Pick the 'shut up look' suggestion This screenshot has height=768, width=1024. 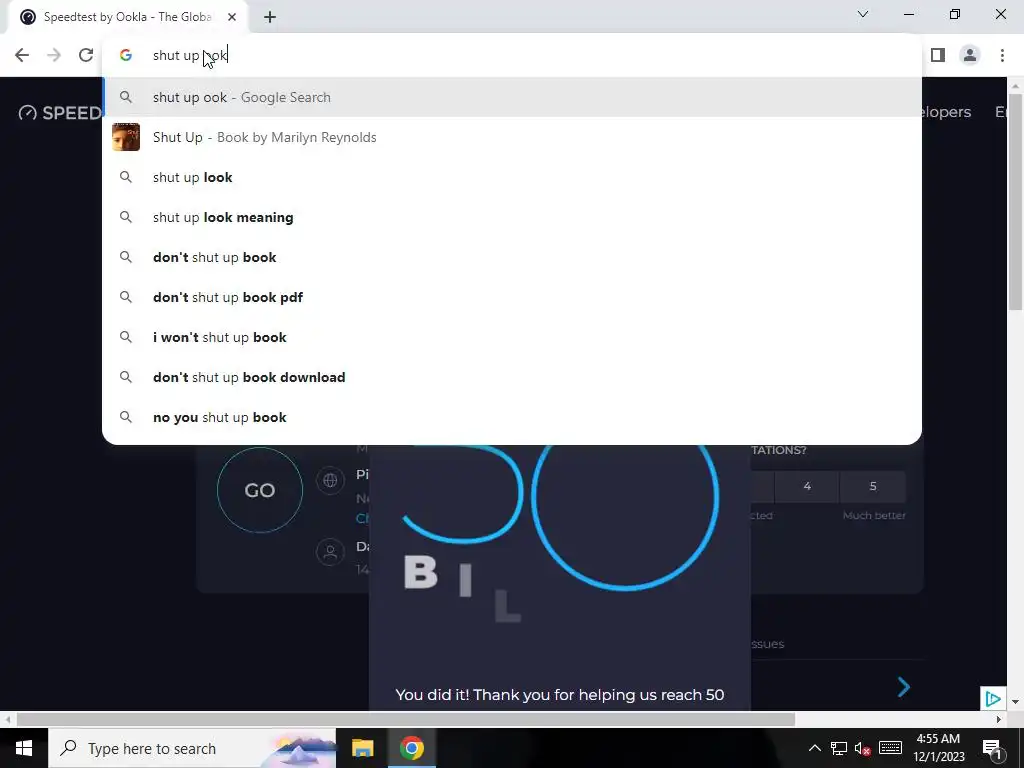512,177
